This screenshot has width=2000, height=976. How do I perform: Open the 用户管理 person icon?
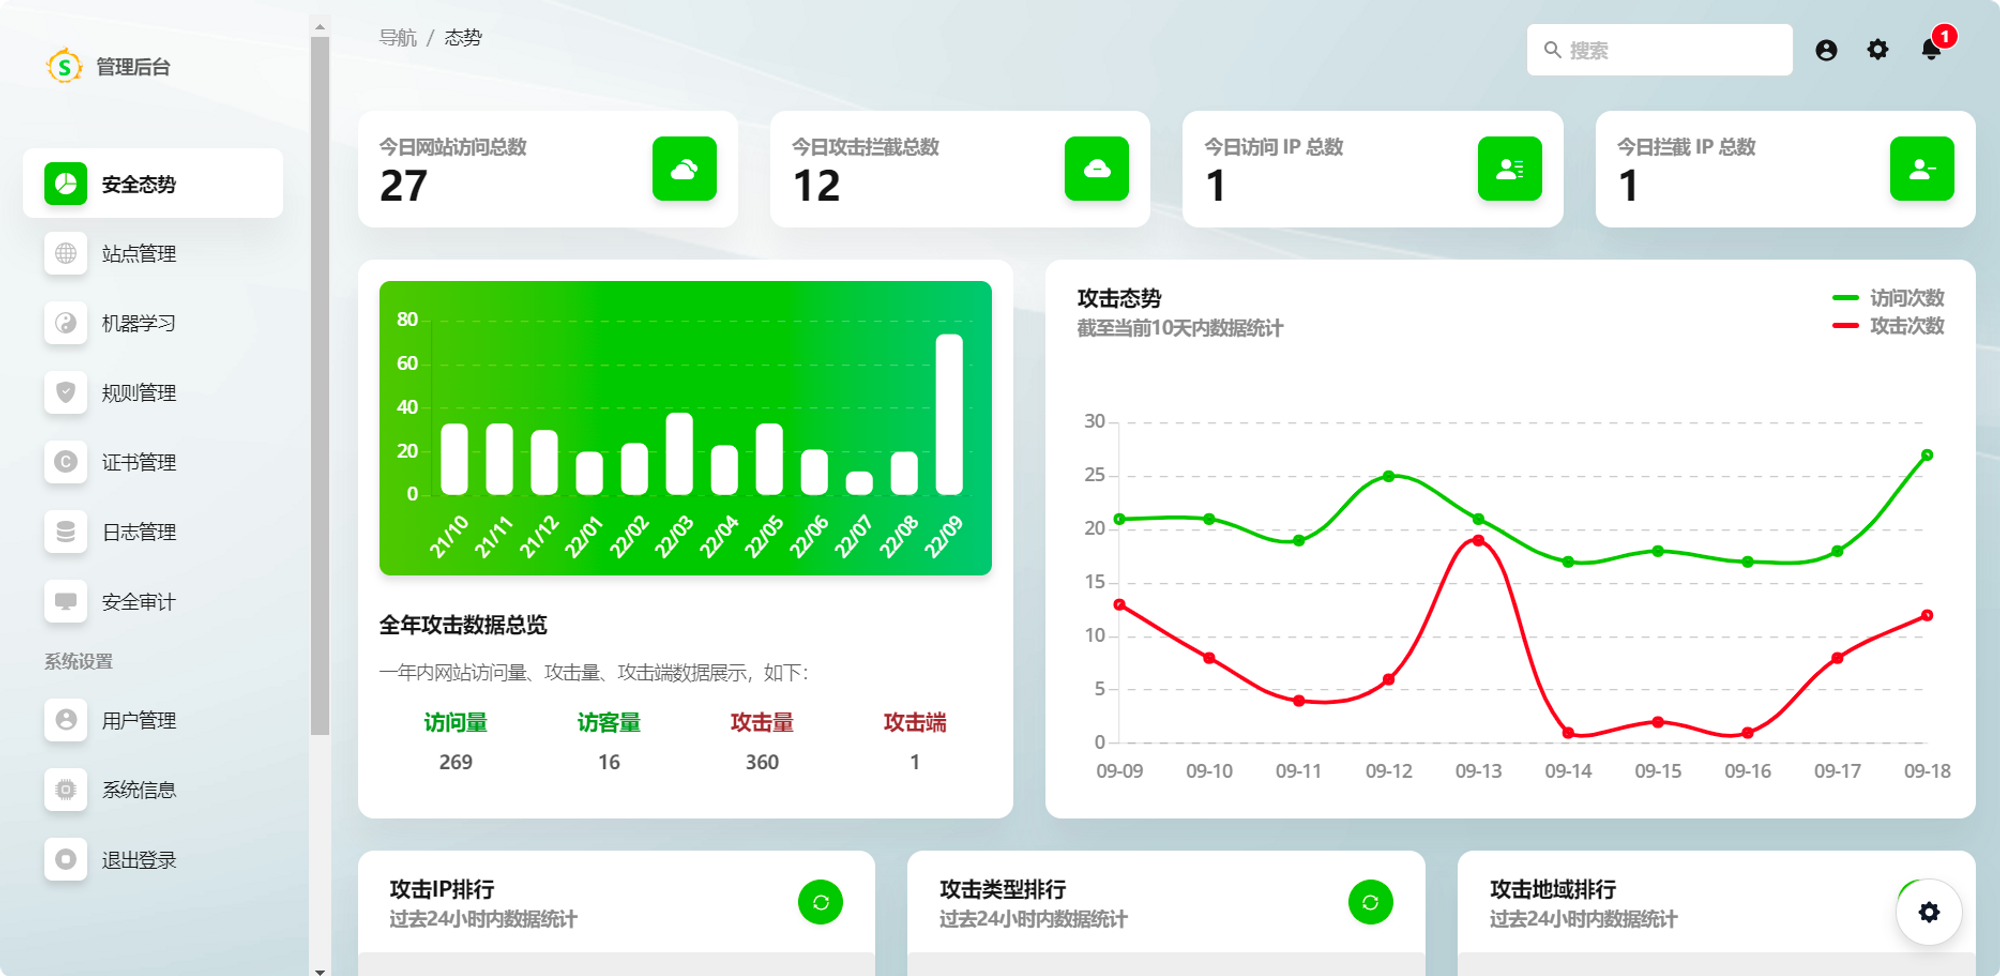coord(65,719)
